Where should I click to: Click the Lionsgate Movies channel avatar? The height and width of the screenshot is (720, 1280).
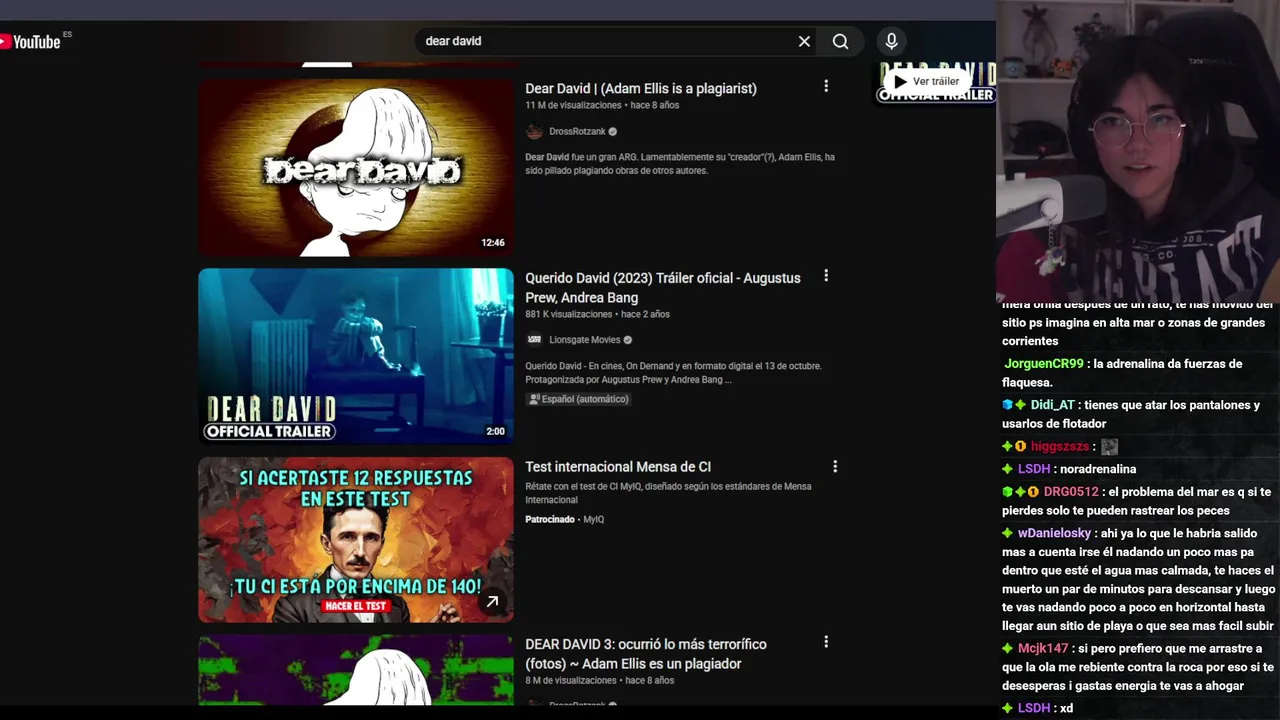[x=534, y=340]
